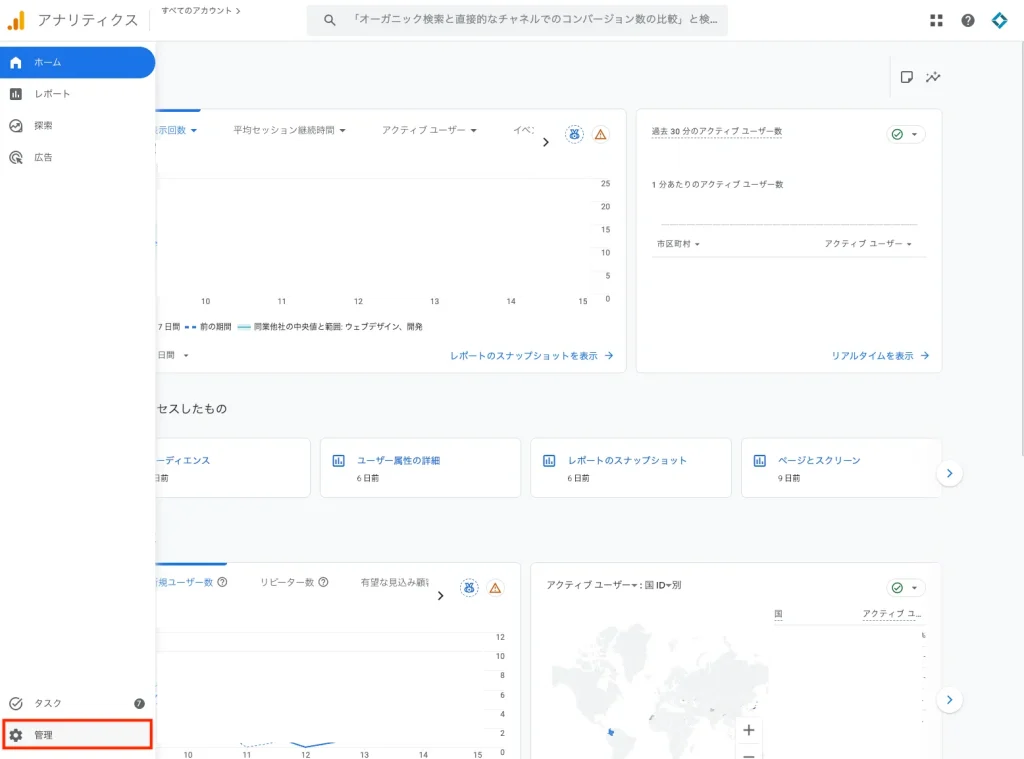Show next cards arrow beside map card
Viewport: 1024px width, 759px height.
949,700
